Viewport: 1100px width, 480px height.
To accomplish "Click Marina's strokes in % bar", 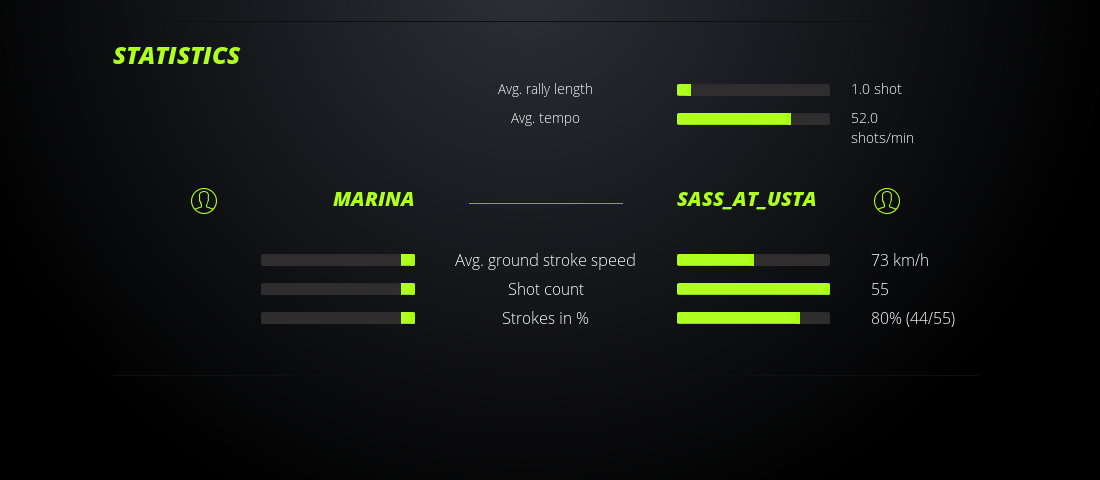I will (x=338, y=318).
